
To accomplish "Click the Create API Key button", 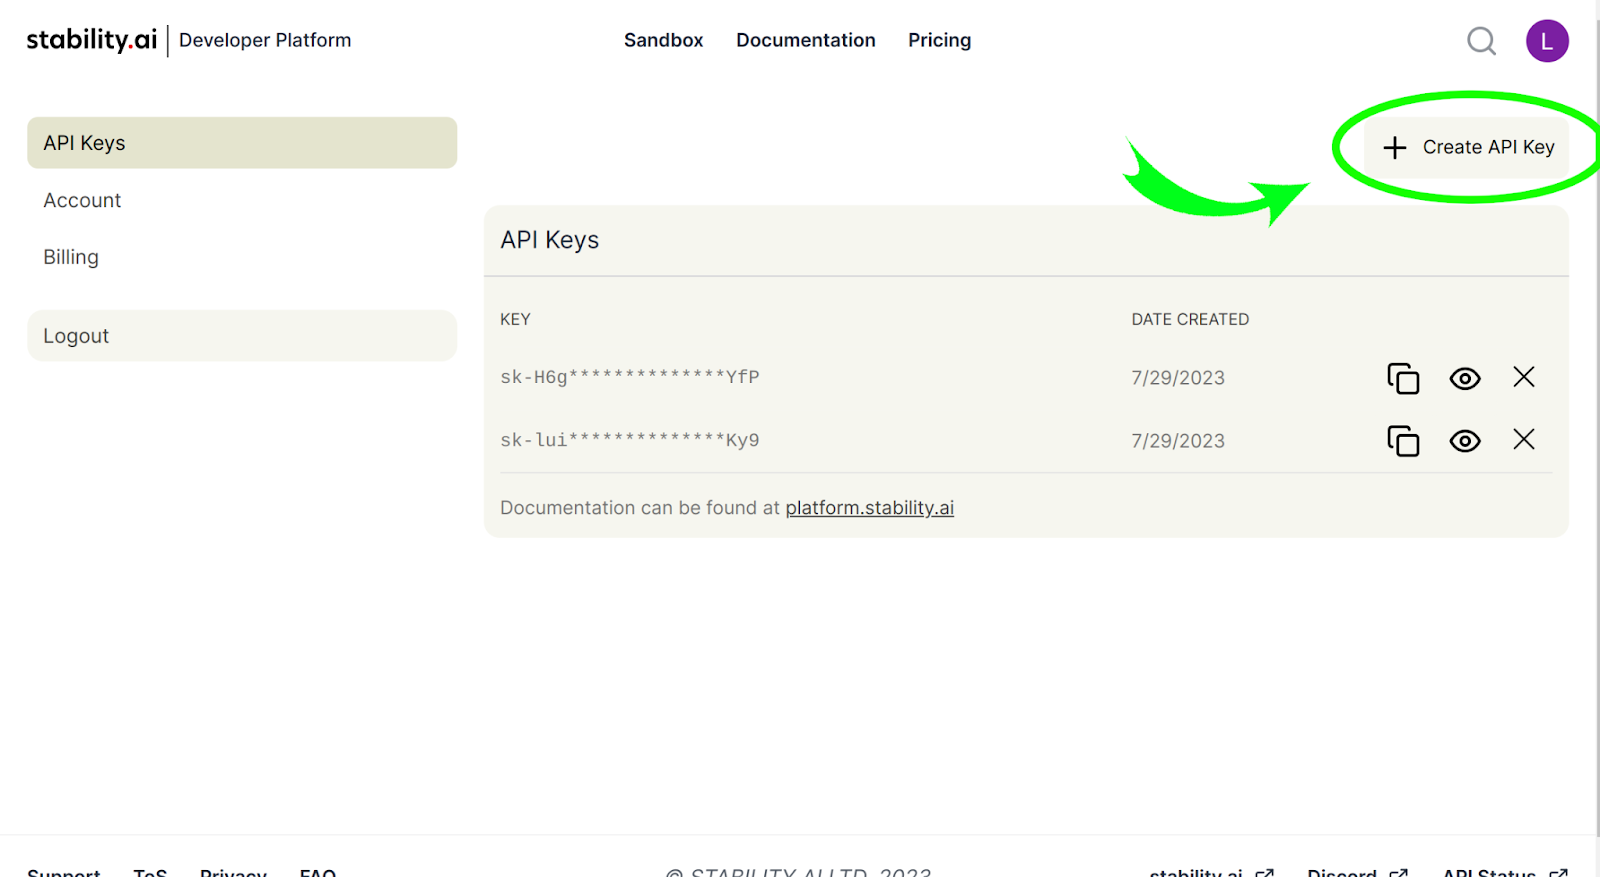I will [x=1467, y=147].
